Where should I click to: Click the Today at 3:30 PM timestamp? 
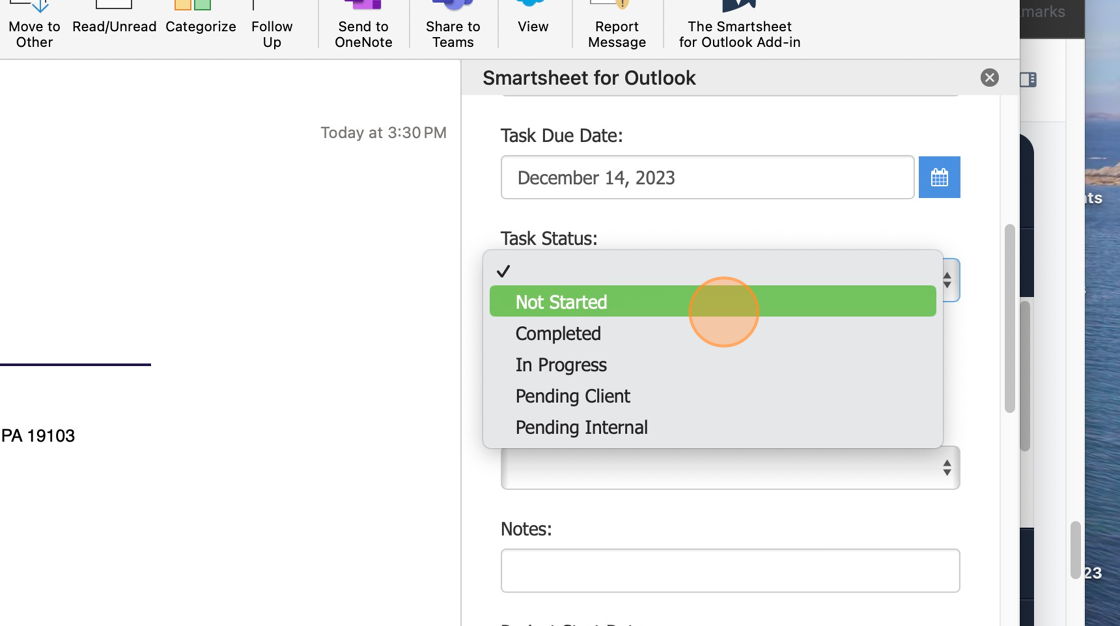(x=384, y=133)
